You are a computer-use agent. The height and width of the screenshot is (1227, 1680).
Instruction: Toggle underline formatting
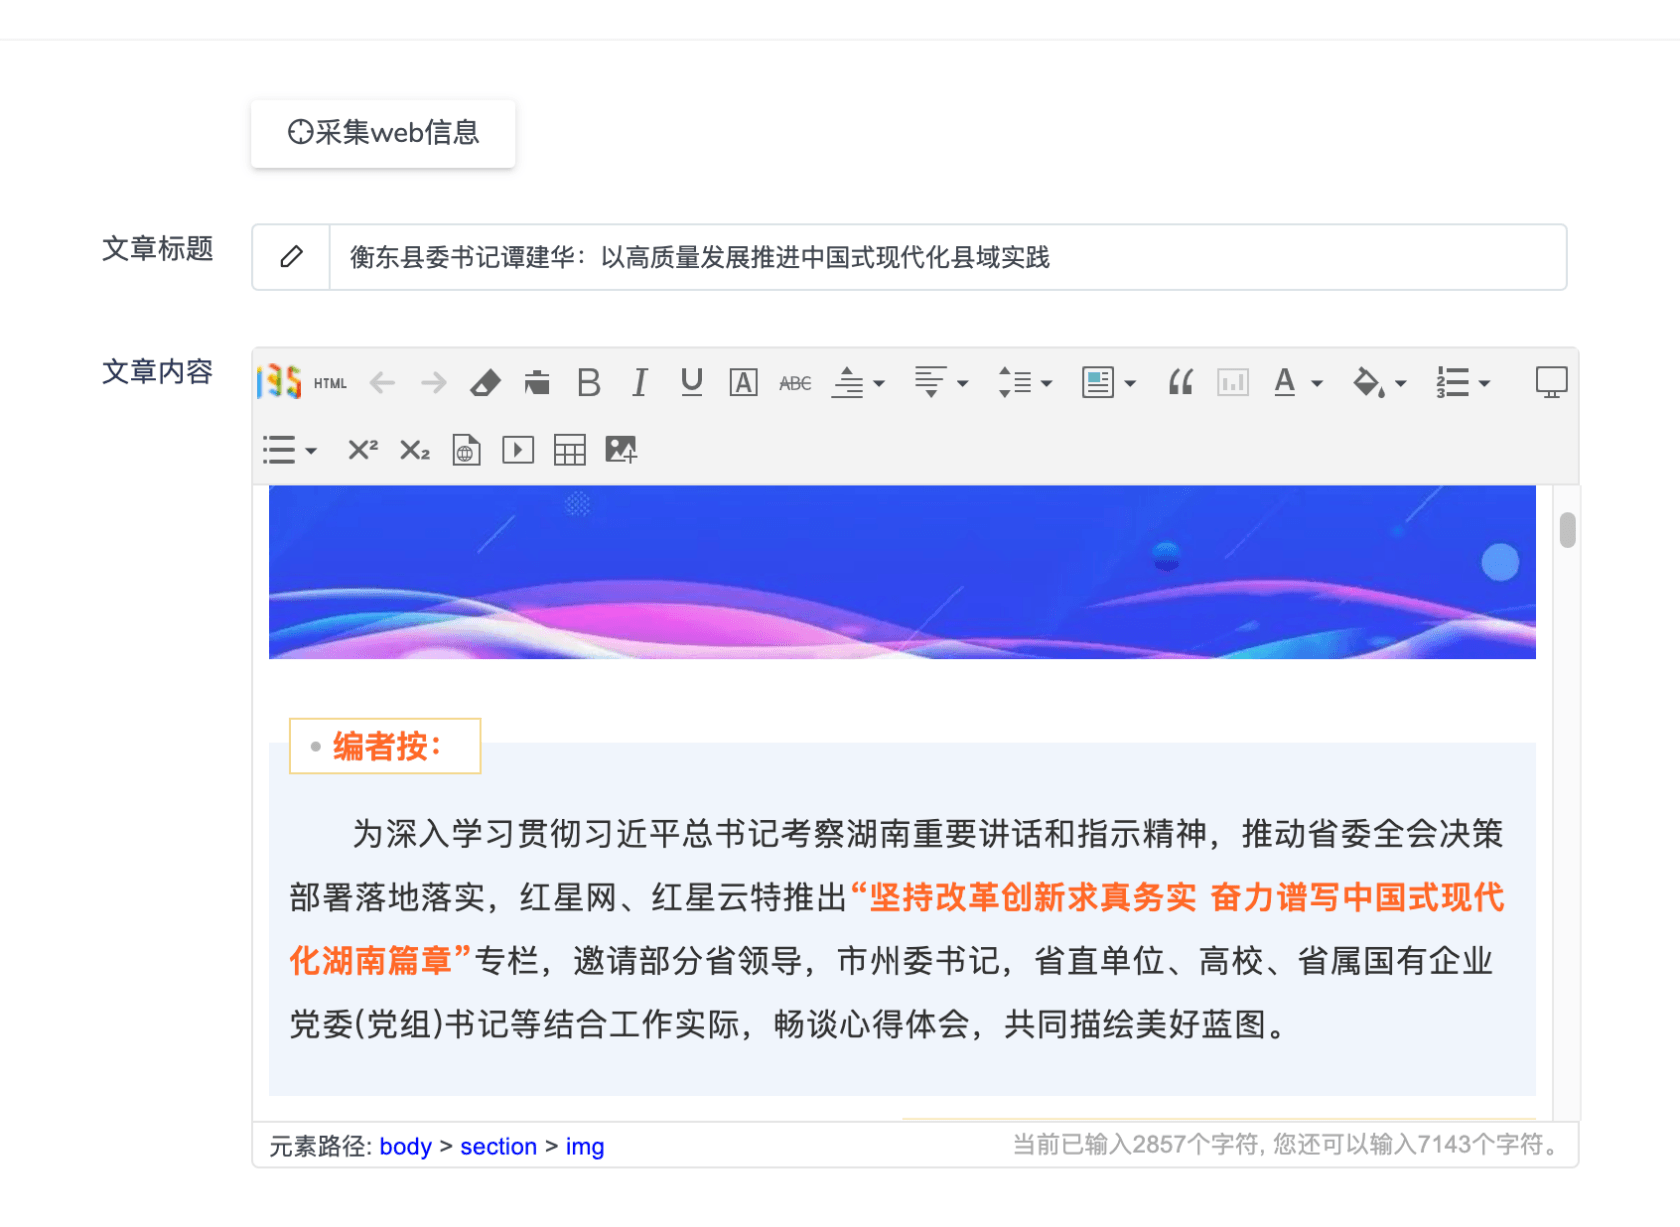click(x=691, y=383)
